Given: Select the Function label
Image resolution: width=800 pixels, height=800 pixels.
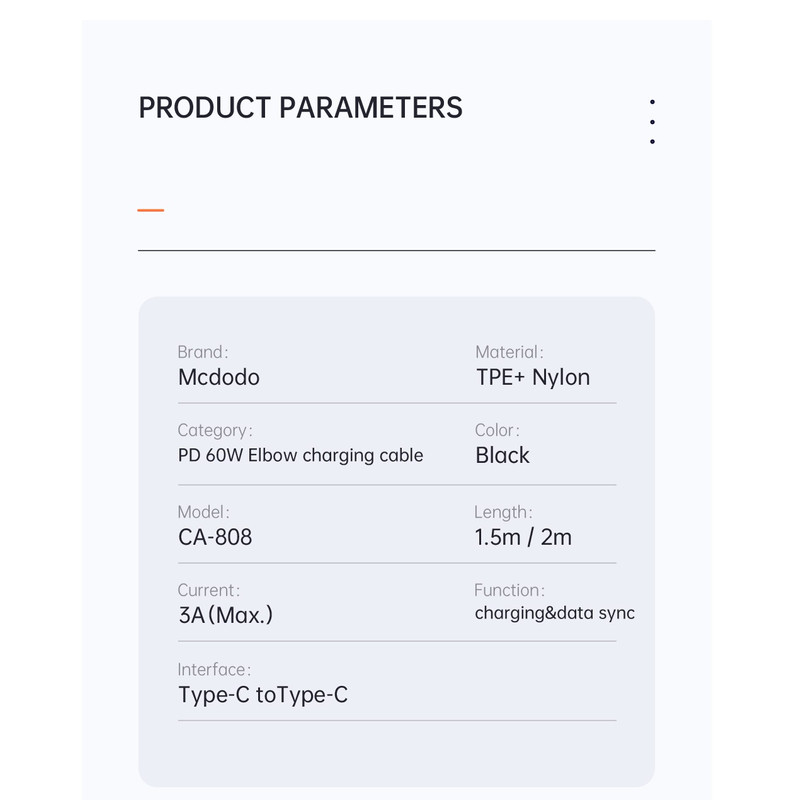Looking at the screenshot, I should pos(509,590).
